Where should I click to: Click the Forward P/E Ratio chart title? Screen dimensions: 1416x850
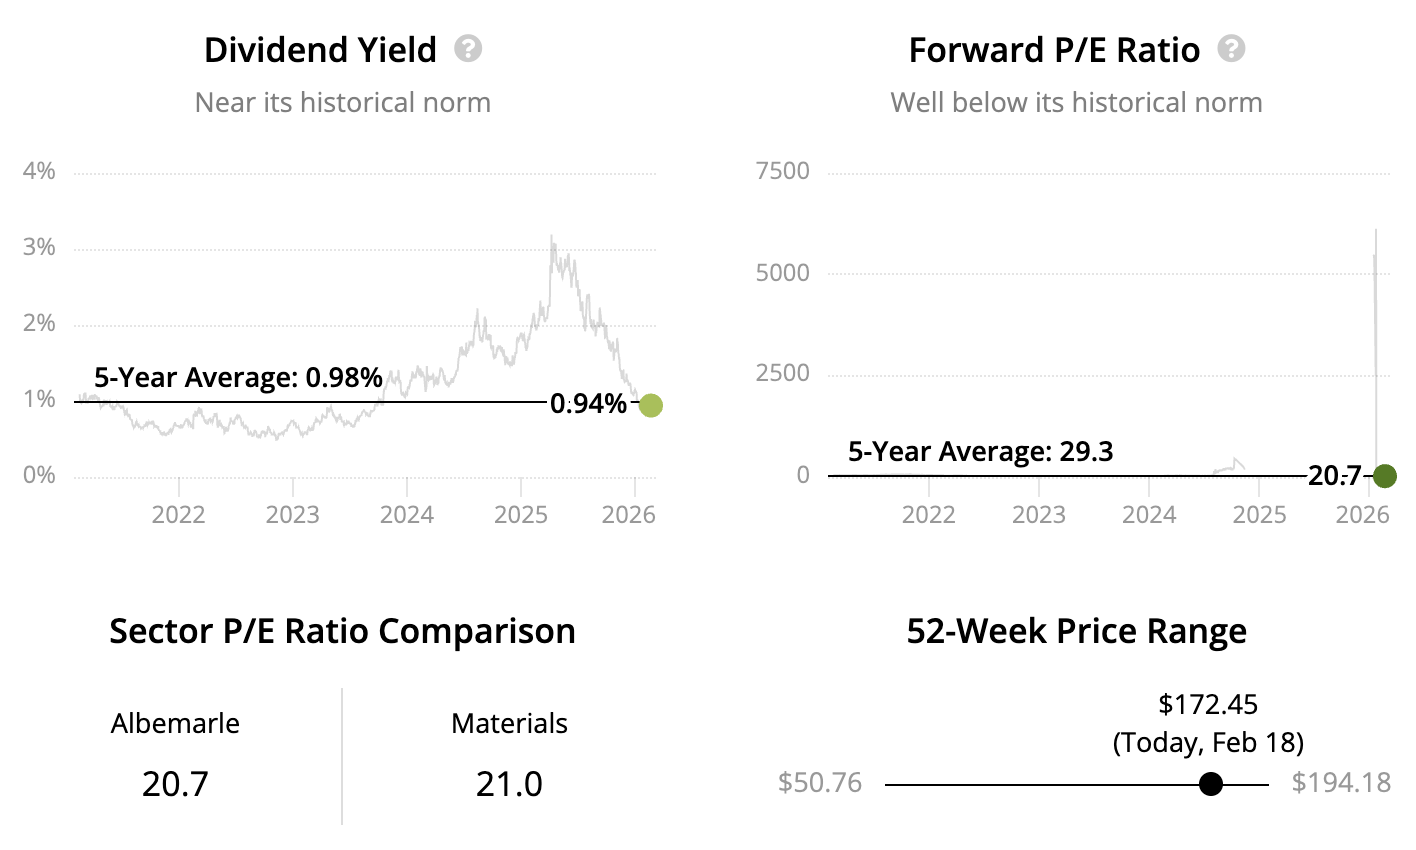1054,50
